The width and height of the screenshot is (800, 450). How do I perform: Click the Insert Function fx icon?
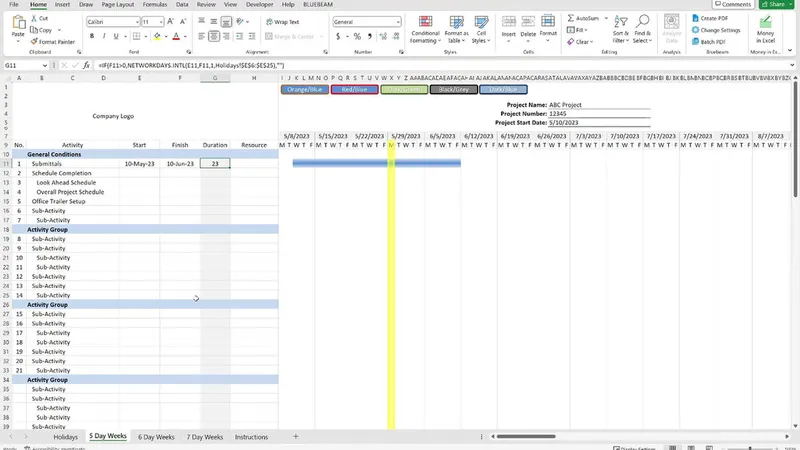(86, 65)
